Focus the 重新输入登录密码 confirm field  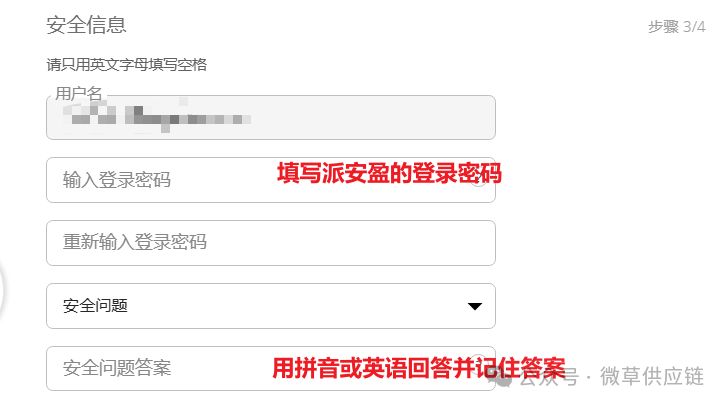271,243
